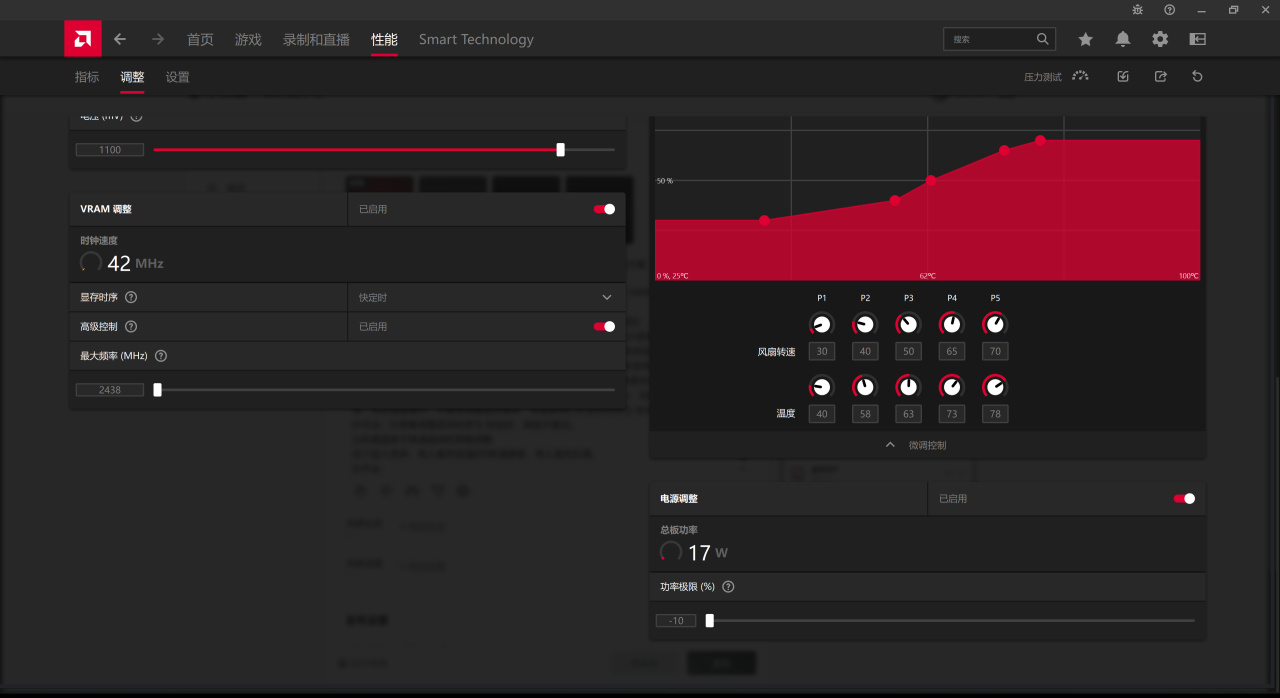Open the 显存时序 dropdown
The height and width of the screenshot is (698, 1280).
(606, 297)
